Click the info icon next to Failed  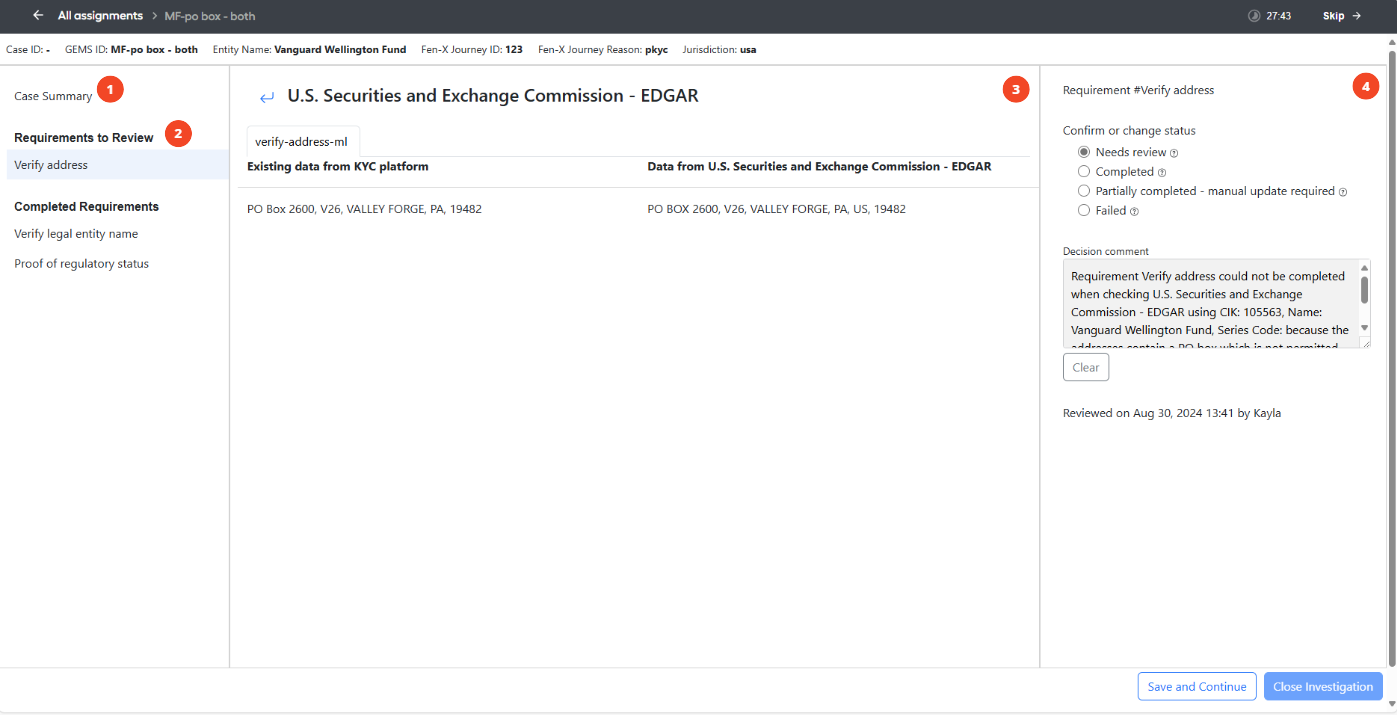coord(1134,211)
